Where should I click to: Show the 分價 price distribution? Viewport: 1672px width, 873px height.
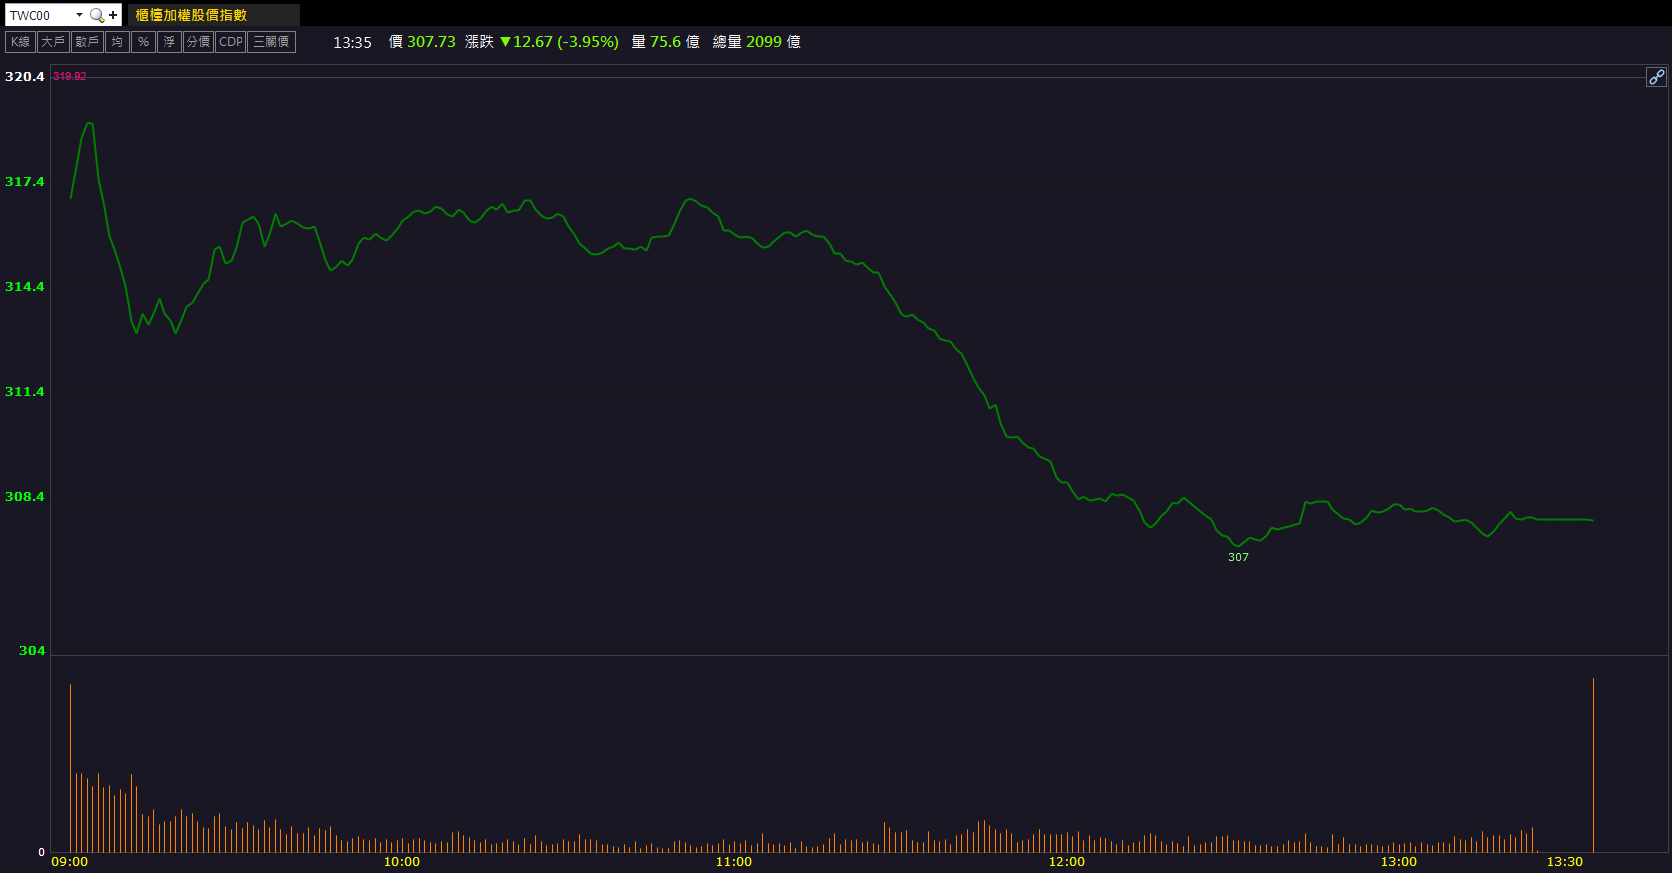click(198, 42)
